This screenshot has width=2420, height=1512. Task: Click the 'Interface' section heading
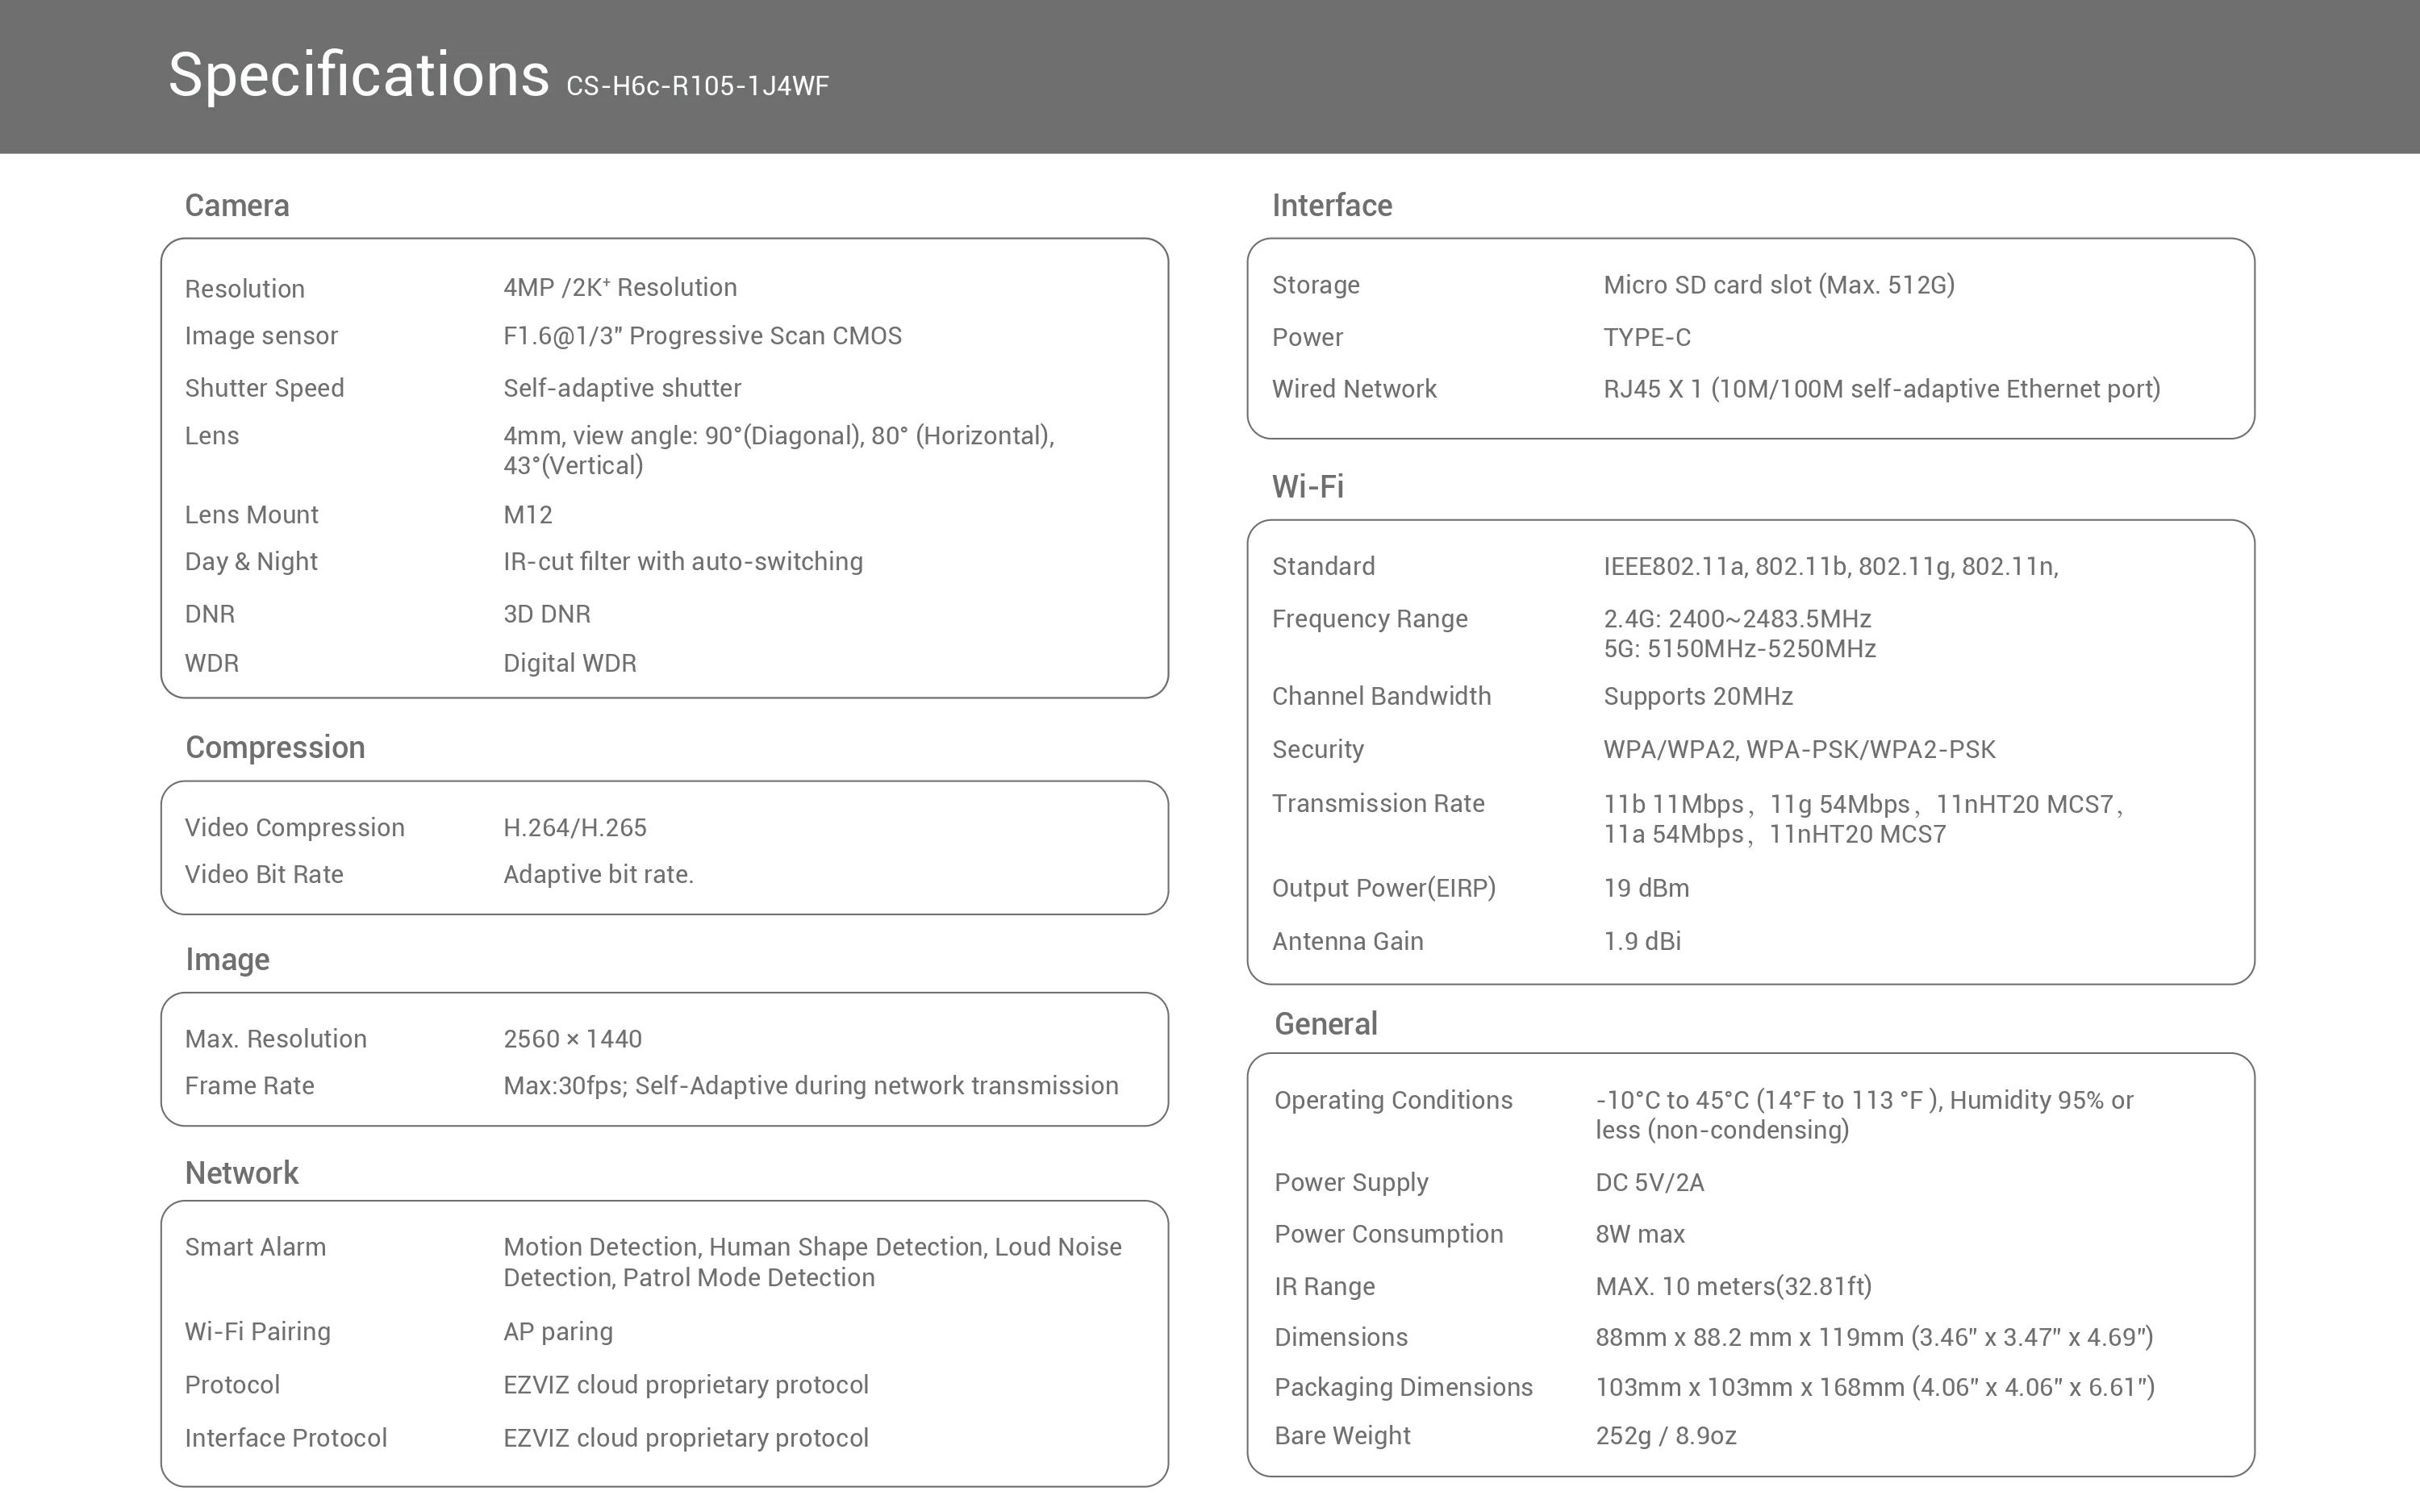coord(1332,205)
